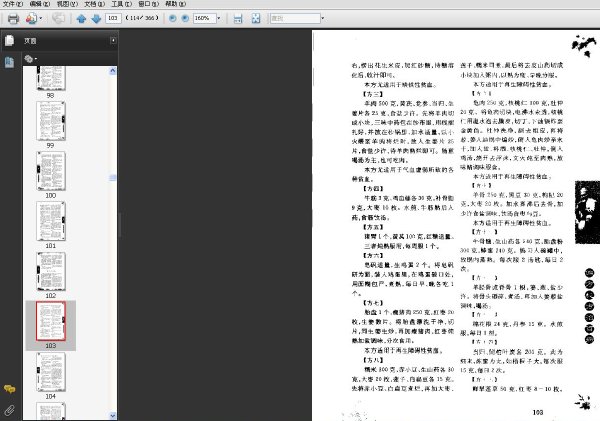The image size is (600, 421).
Task: Expand the collaborate icon dropdown arrow
Action: (x=41, y=18)
